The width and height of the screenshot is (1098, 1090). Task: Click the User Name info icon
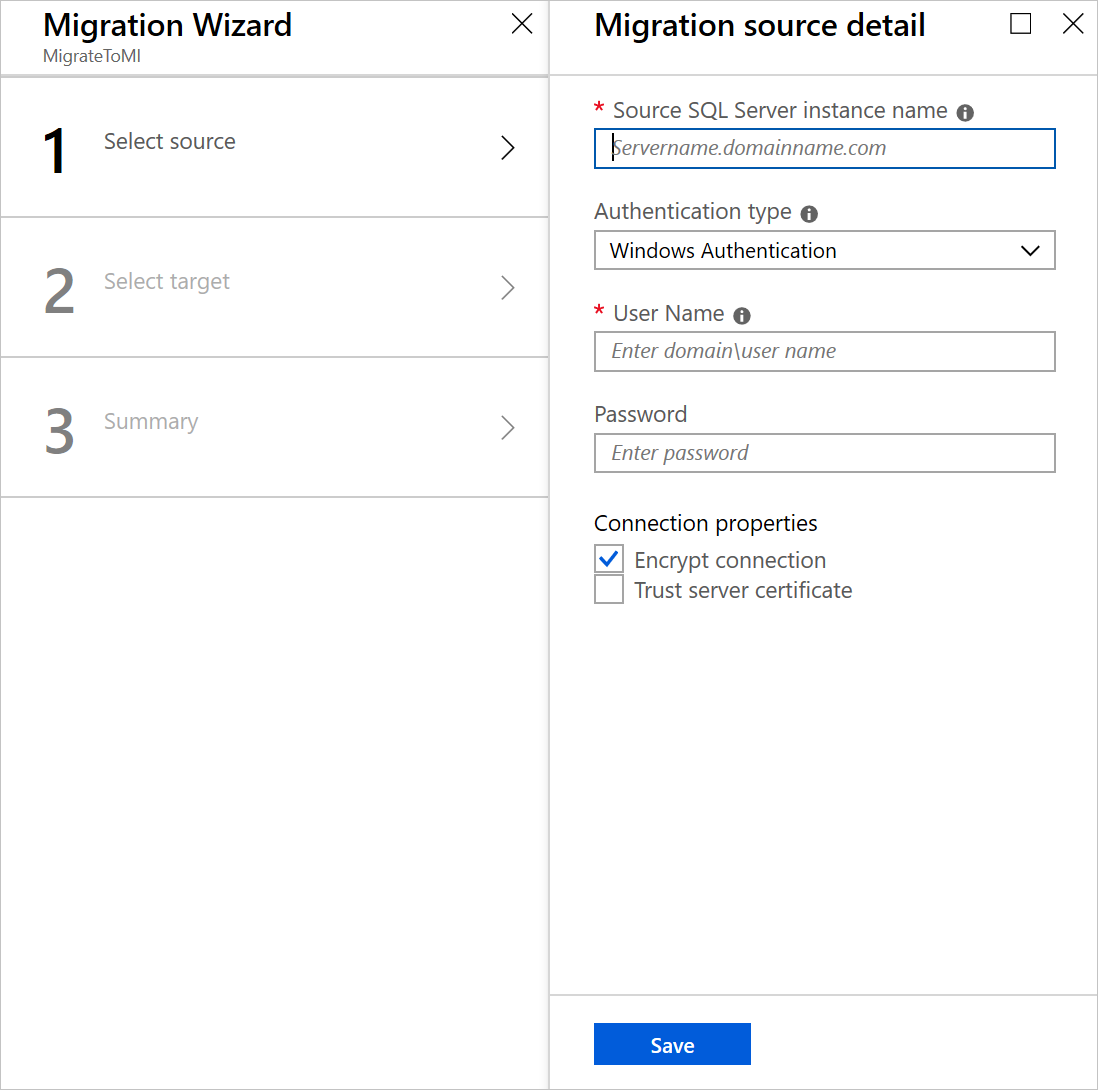coord(741,316)
